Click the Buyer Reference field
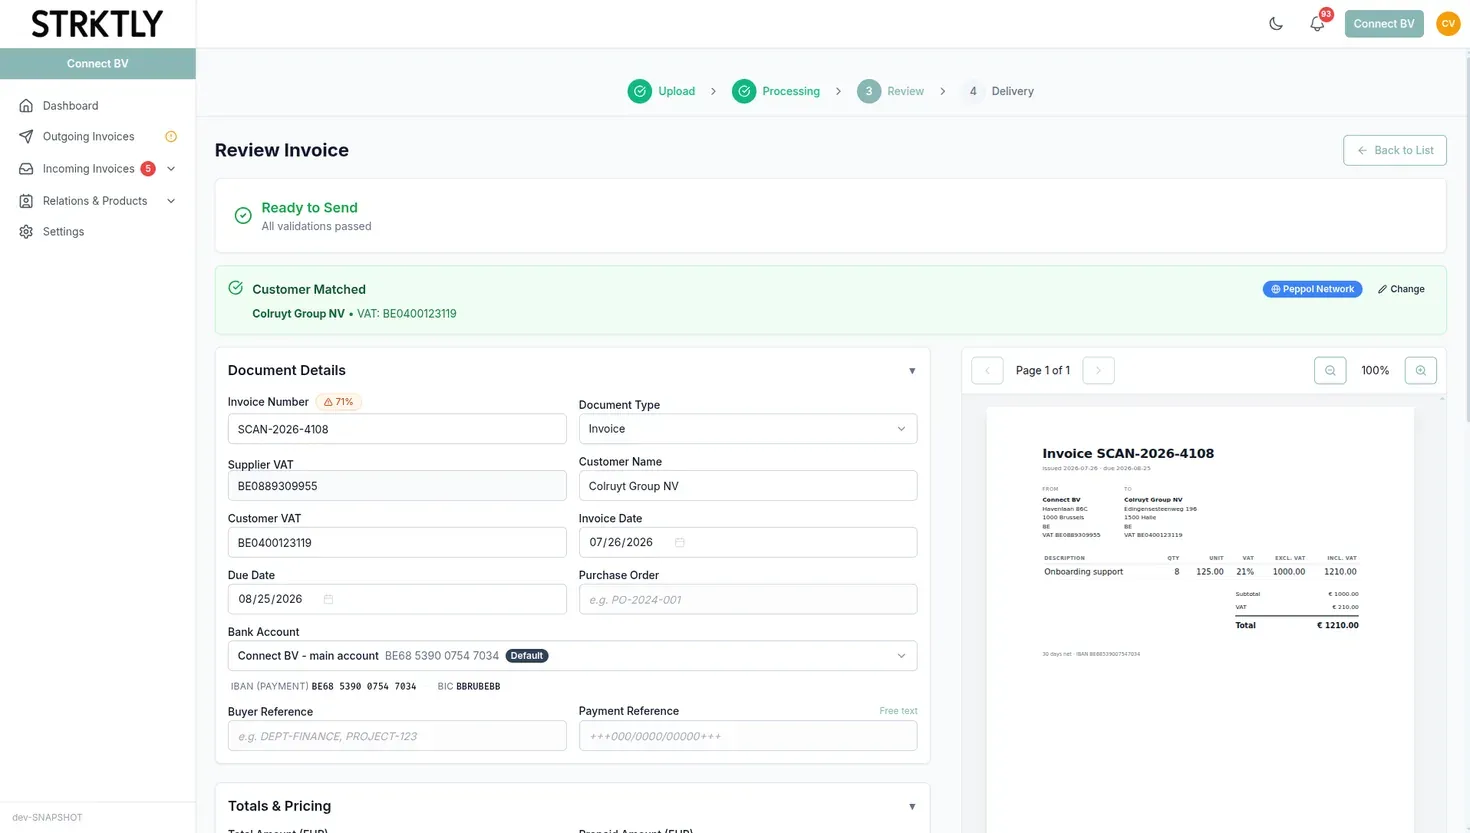The height and width of the screenshot is (833, 1470). pyautogui.click(x=397, y=736)
